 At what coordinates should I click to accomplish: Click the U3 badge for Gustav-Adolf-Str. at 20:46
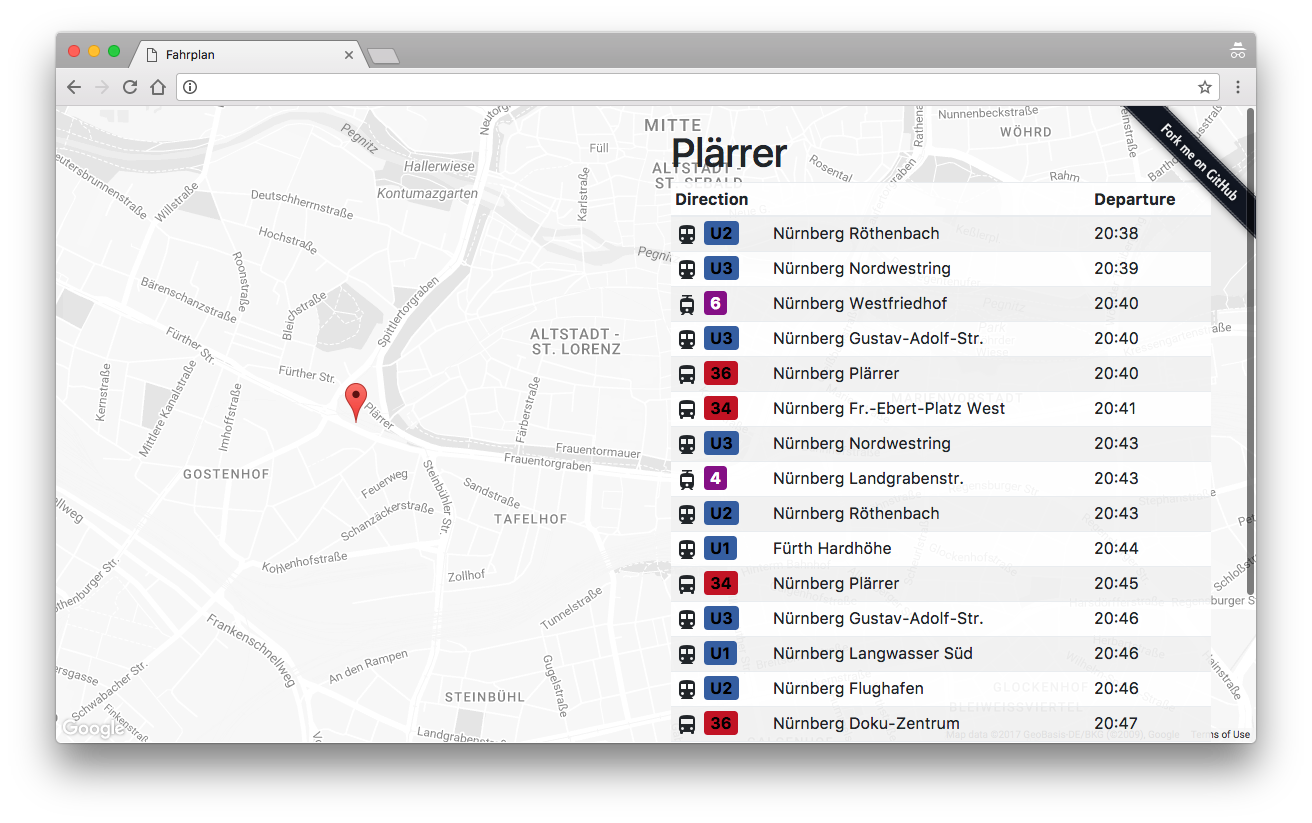point(721,618)
